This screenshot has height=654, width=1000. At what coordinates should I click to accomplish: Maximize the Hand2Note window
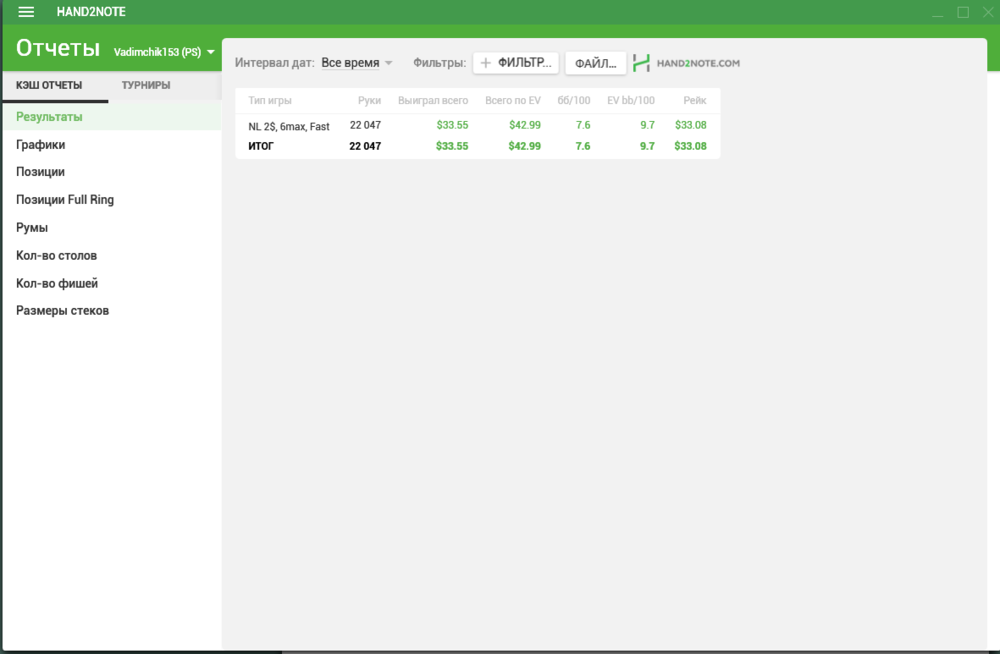[x=963, y=12]
